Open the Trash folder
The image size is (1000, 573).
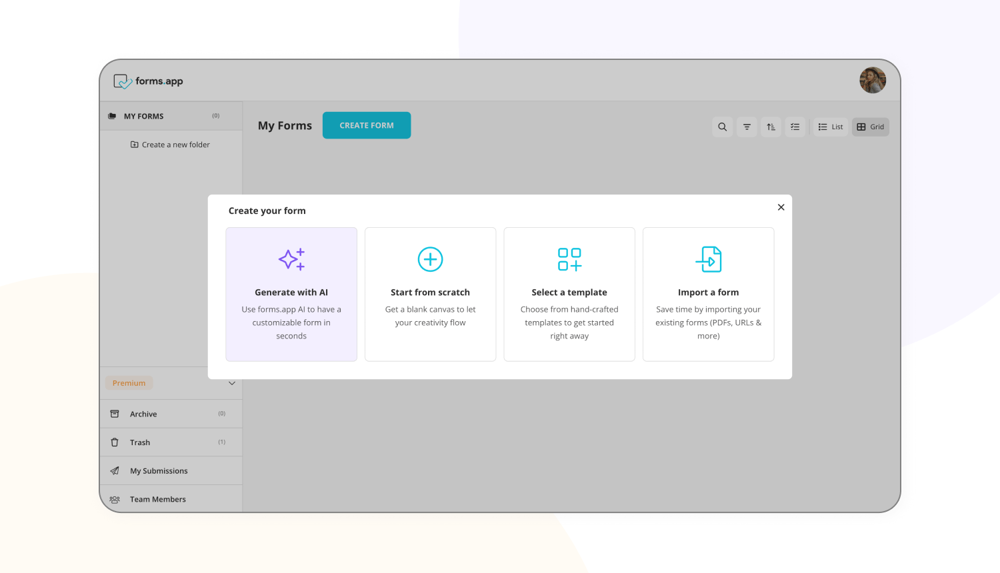point(140,442)
